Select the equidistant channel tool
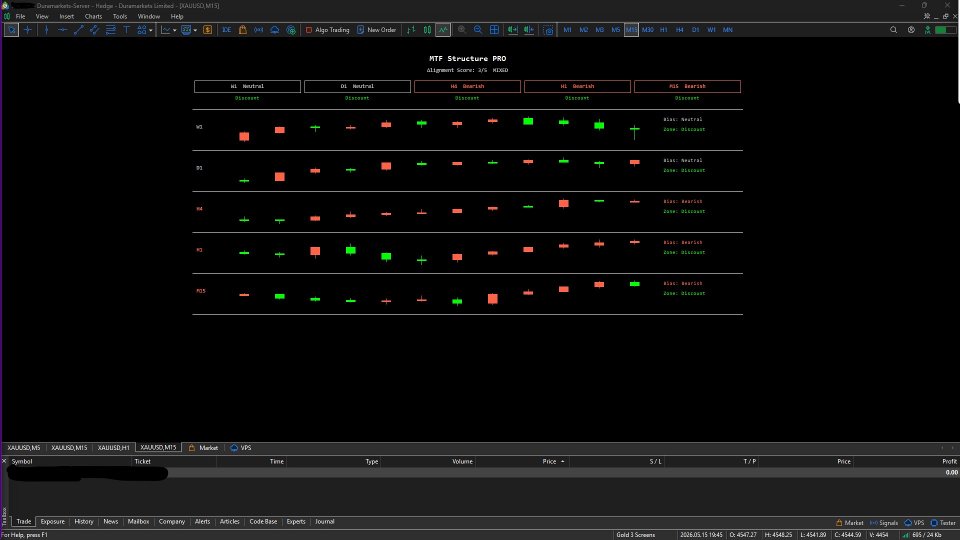960x540 pixels. click(94, 29)
